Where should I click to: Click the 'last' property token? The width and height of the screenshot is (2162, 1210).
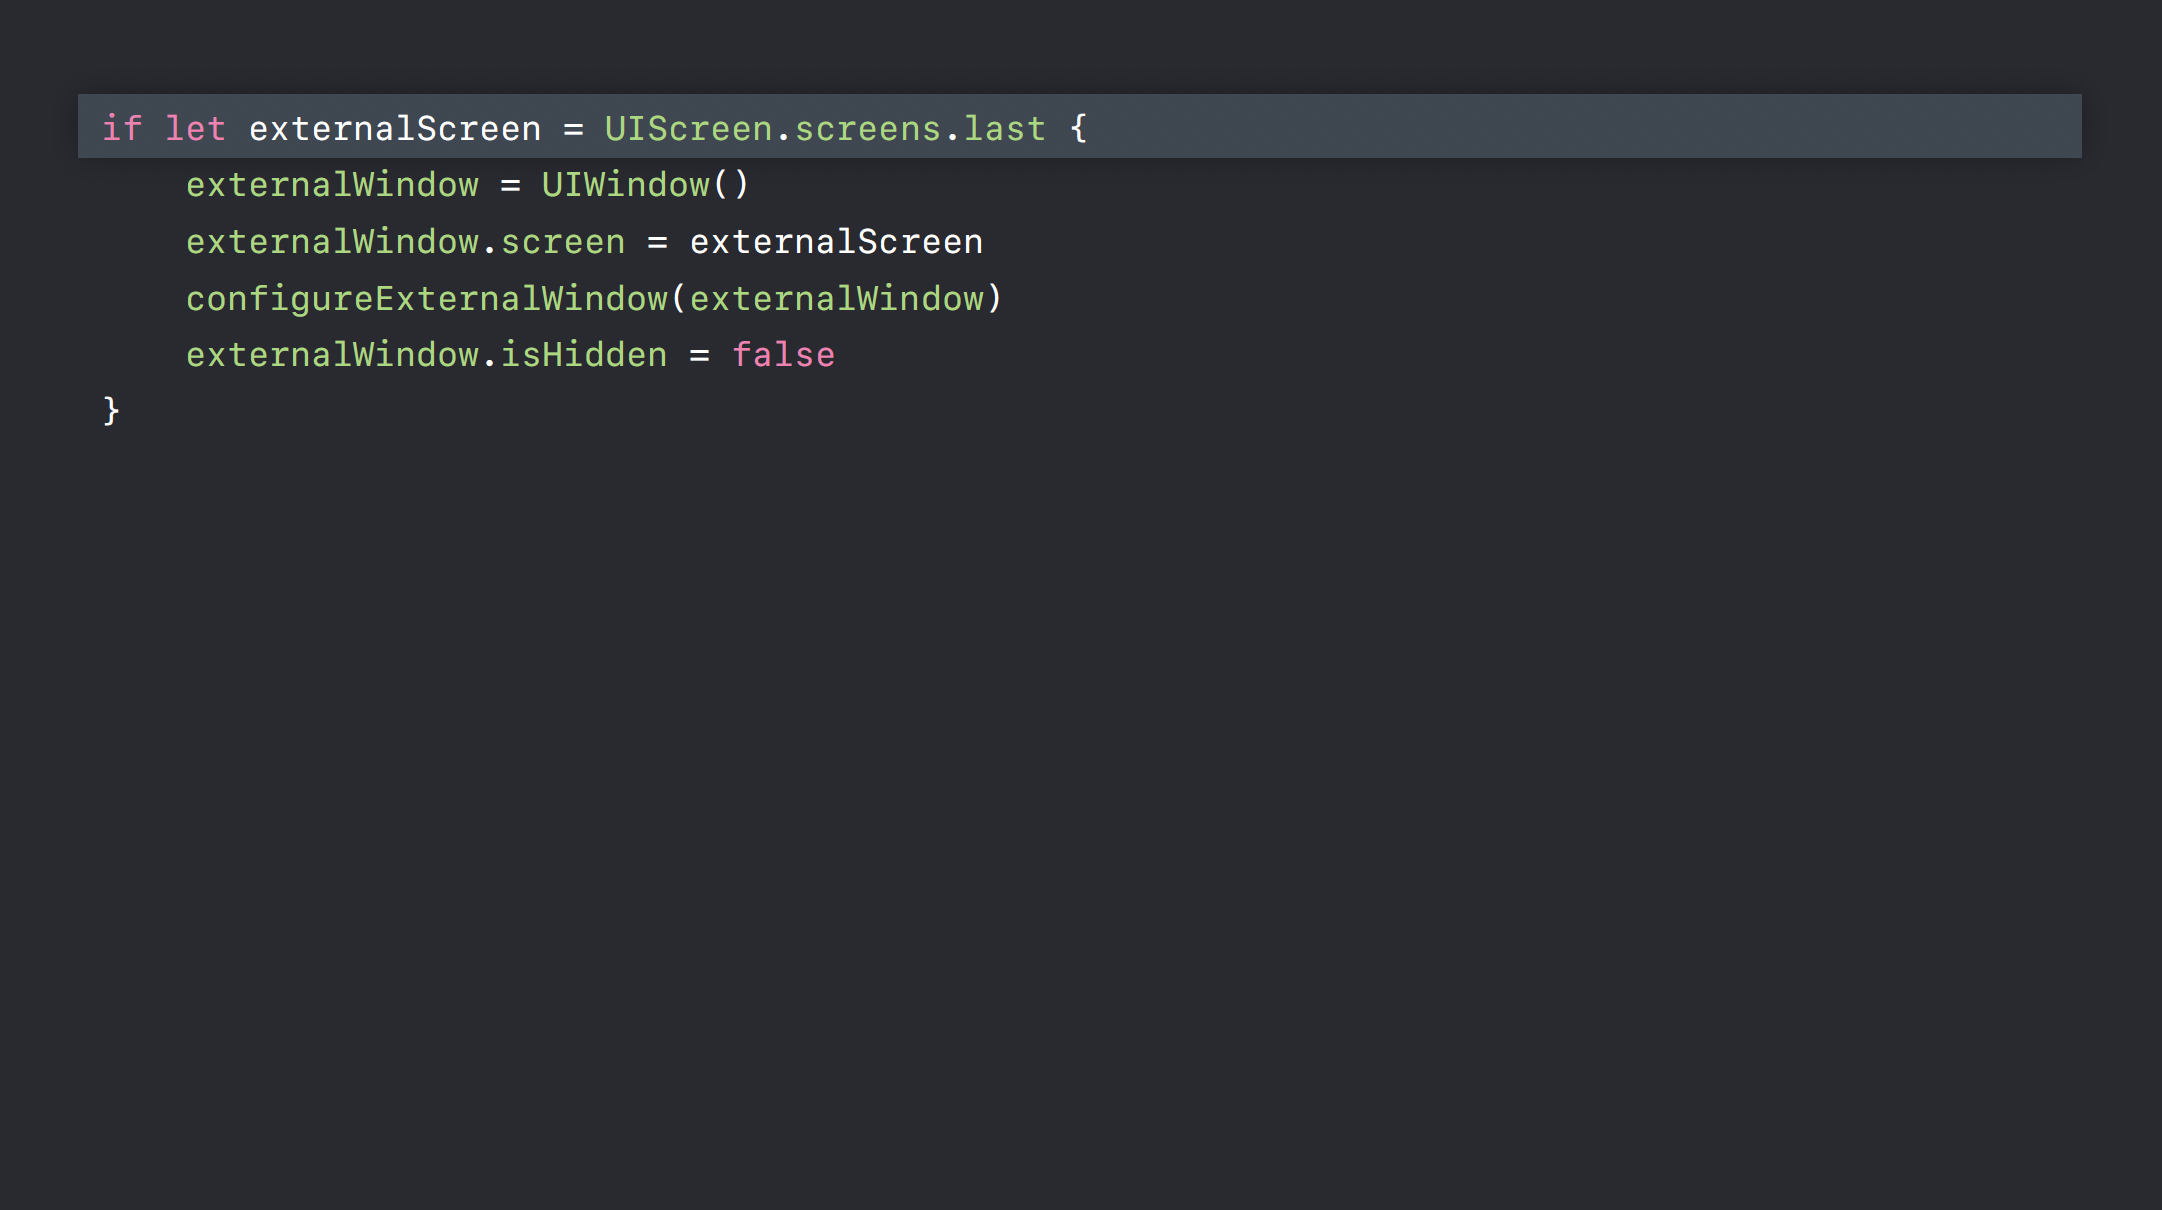(1004, 129)
